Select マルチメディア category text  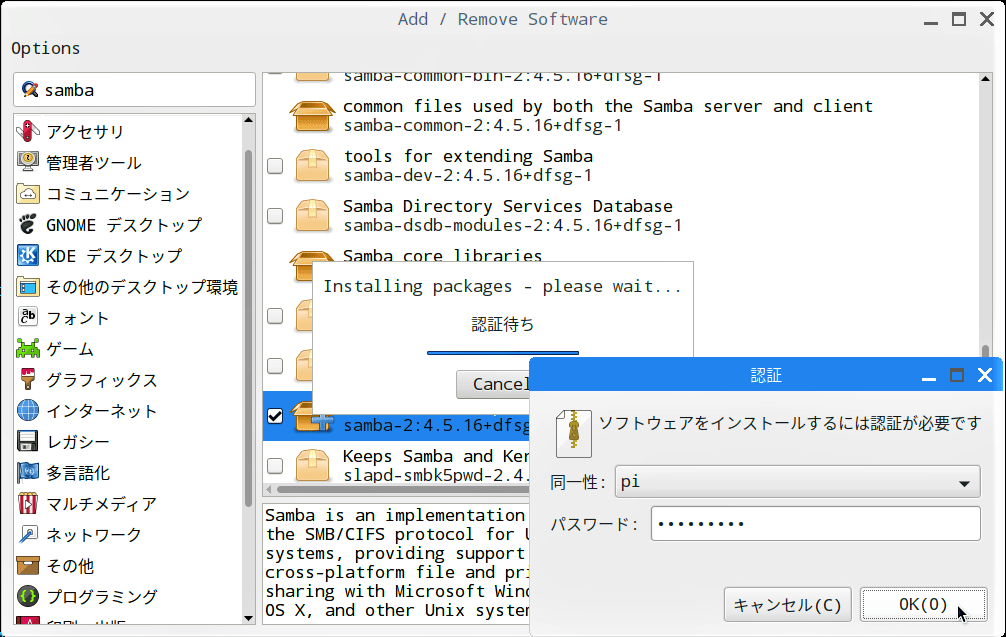[101, 504]
